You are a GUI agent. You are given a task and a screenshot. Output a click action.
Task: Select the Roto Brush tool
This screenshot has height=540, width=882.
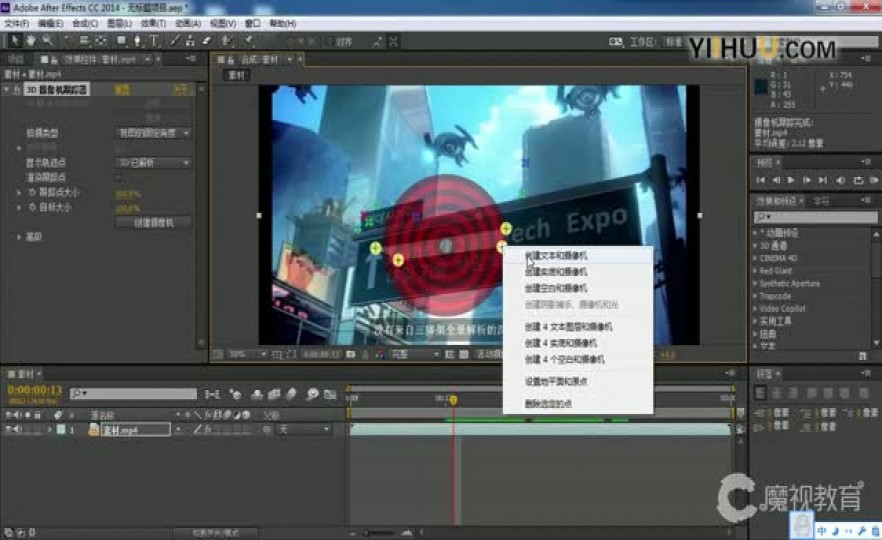point(227,40)
